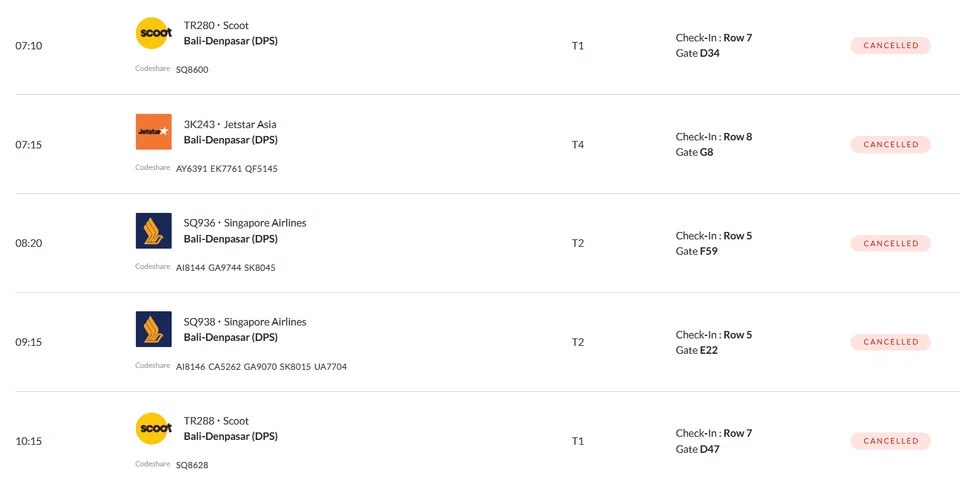This screenshot has height=480, width=960.
Task: Click the Cancelled badge on the 09:15 flight
Action: click(x=890, y=342)
